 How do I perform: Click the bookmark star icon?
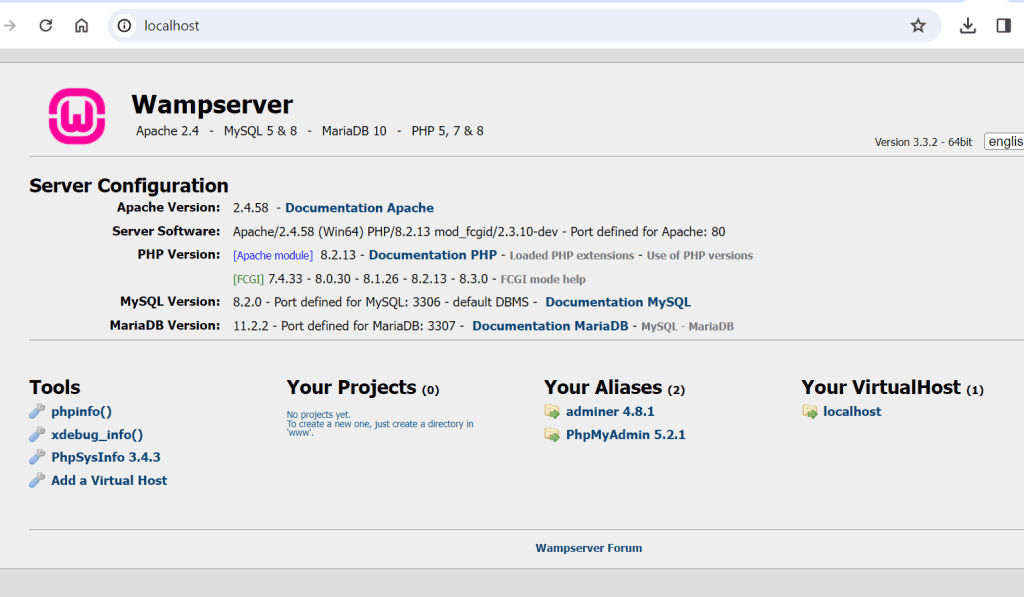[x=918, y=25]
